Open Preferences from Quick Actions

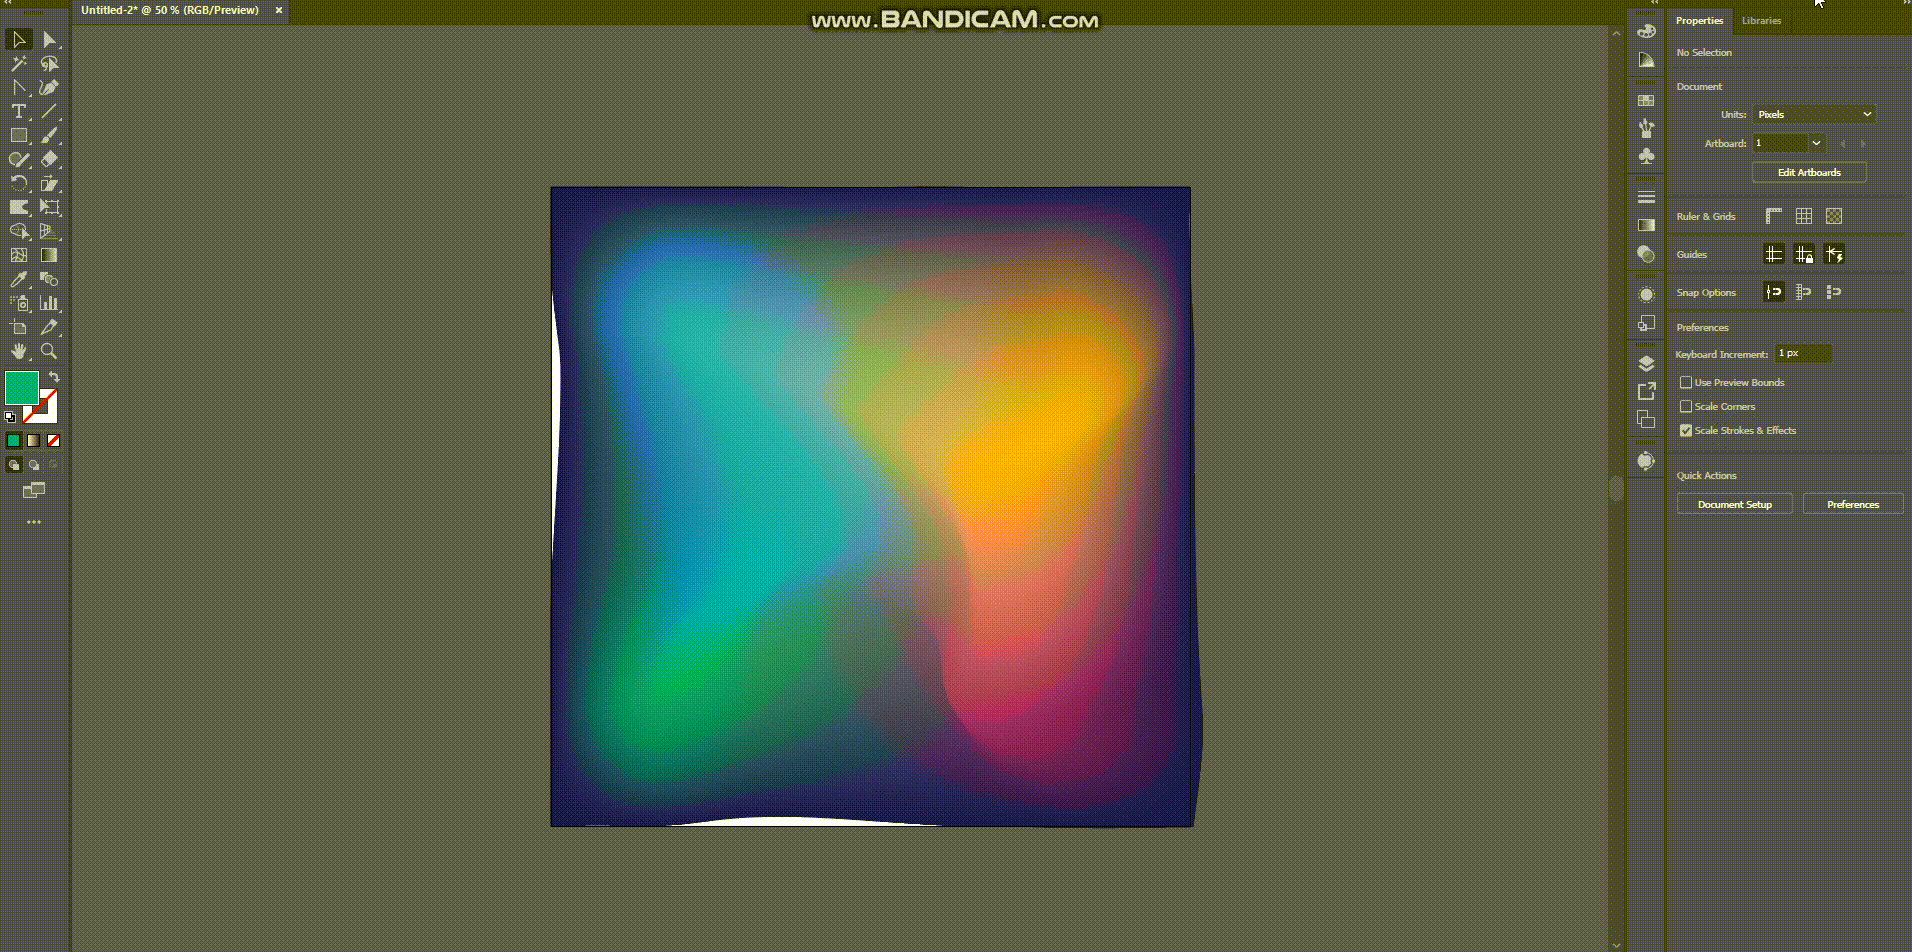1853,504
